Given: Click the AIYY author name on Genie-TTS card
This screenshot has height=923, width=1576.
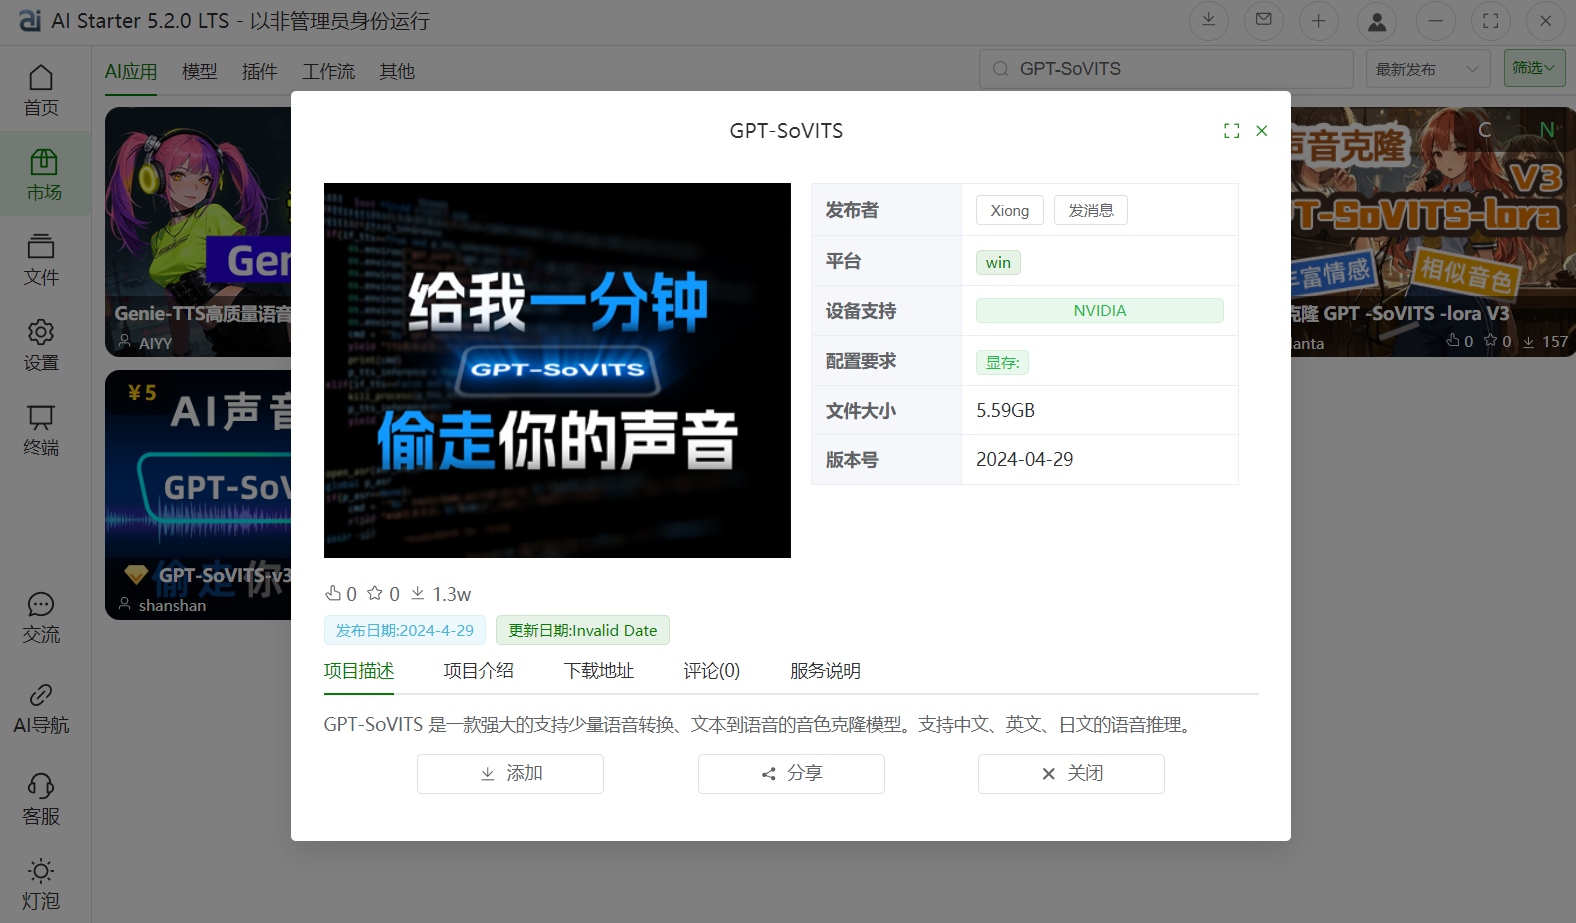Looking at the screenshot, I should tap(155, 343).
